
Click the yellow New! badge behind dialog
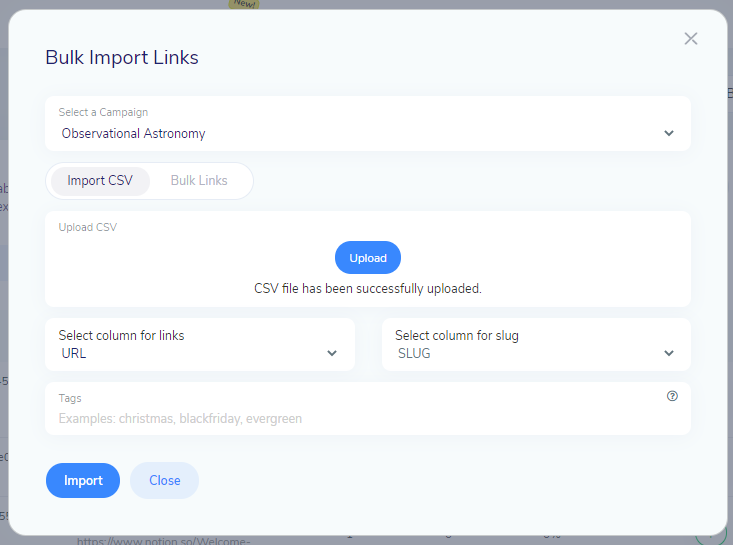244,4
